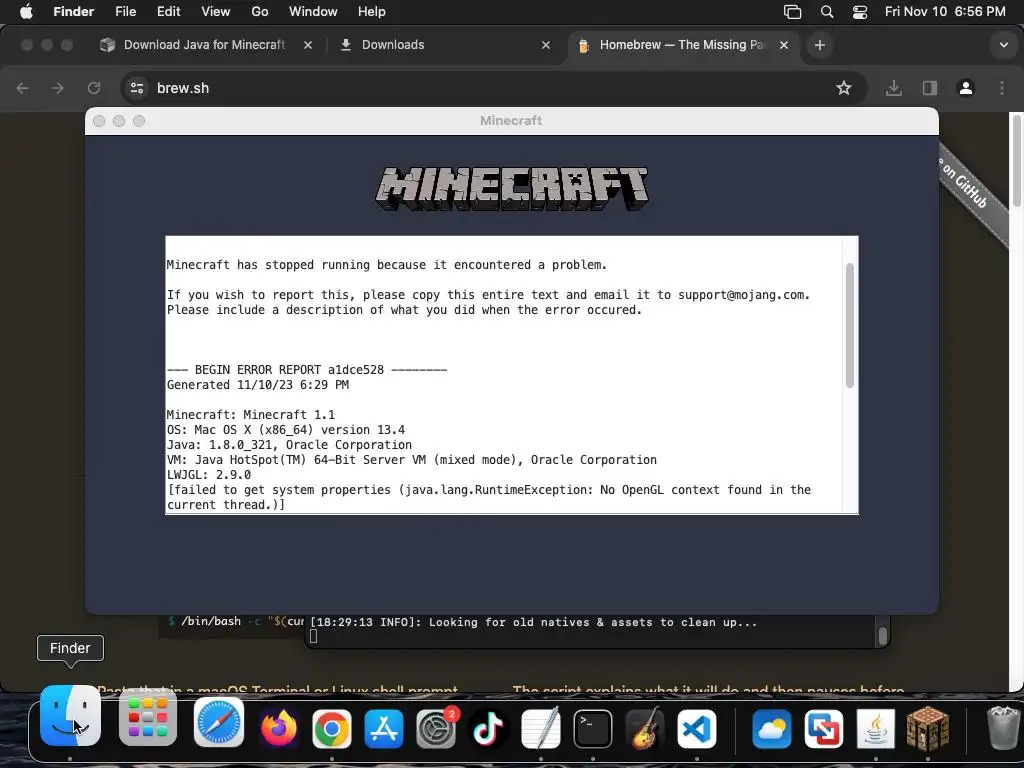Click the Java coffee cup dock icon
The image size is (1024, 768).
coord(876,728)
